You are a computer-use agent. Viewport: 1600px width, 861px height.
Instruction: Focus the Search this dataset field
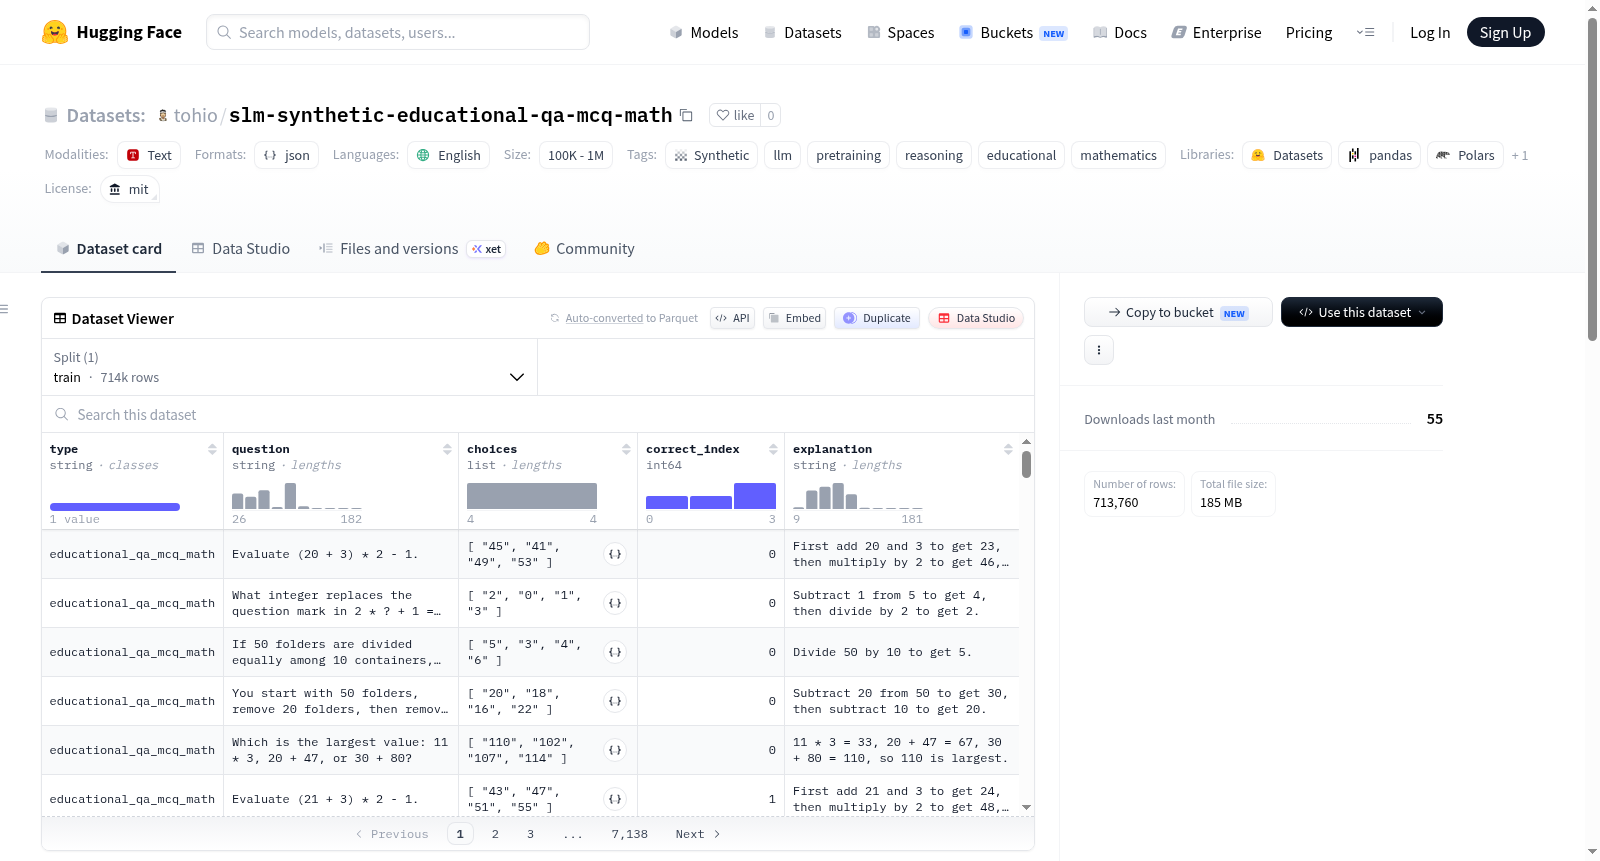(538, 414)
